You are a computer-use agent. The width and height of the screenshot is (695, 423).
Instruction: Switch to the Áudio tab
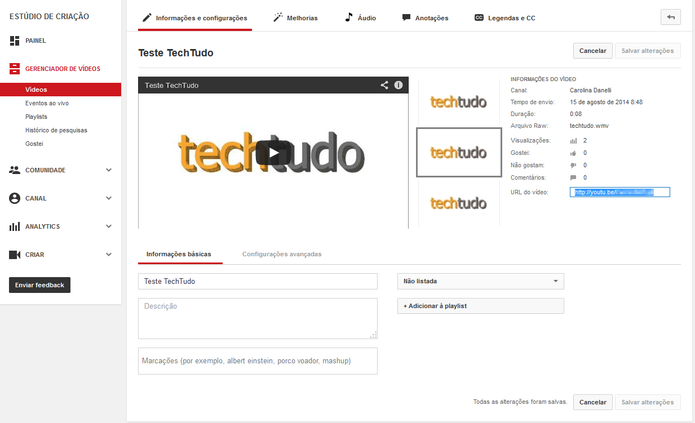click(x=361, y=18)
